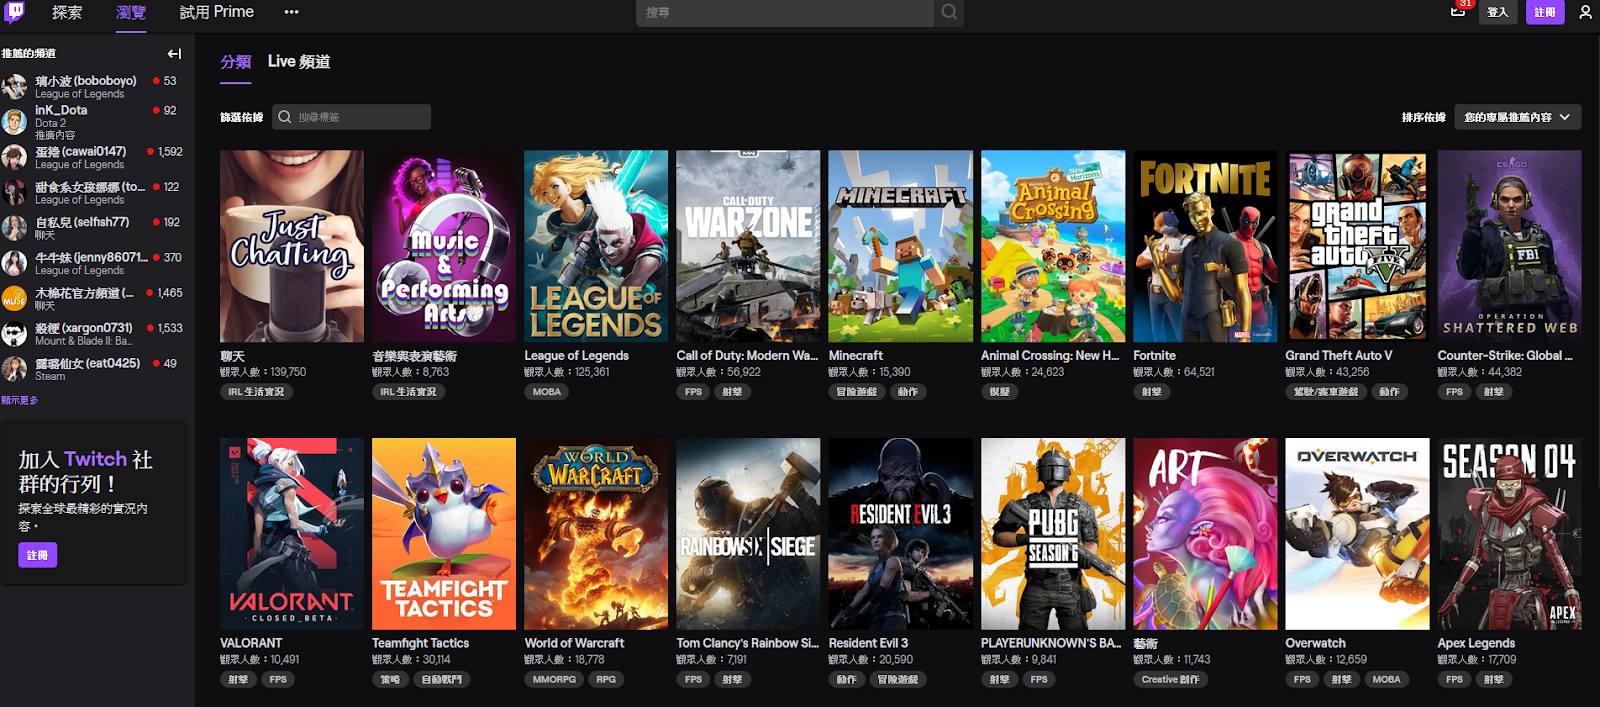
Task: Click the Fortnite title link
Action: pos(1155,356)
